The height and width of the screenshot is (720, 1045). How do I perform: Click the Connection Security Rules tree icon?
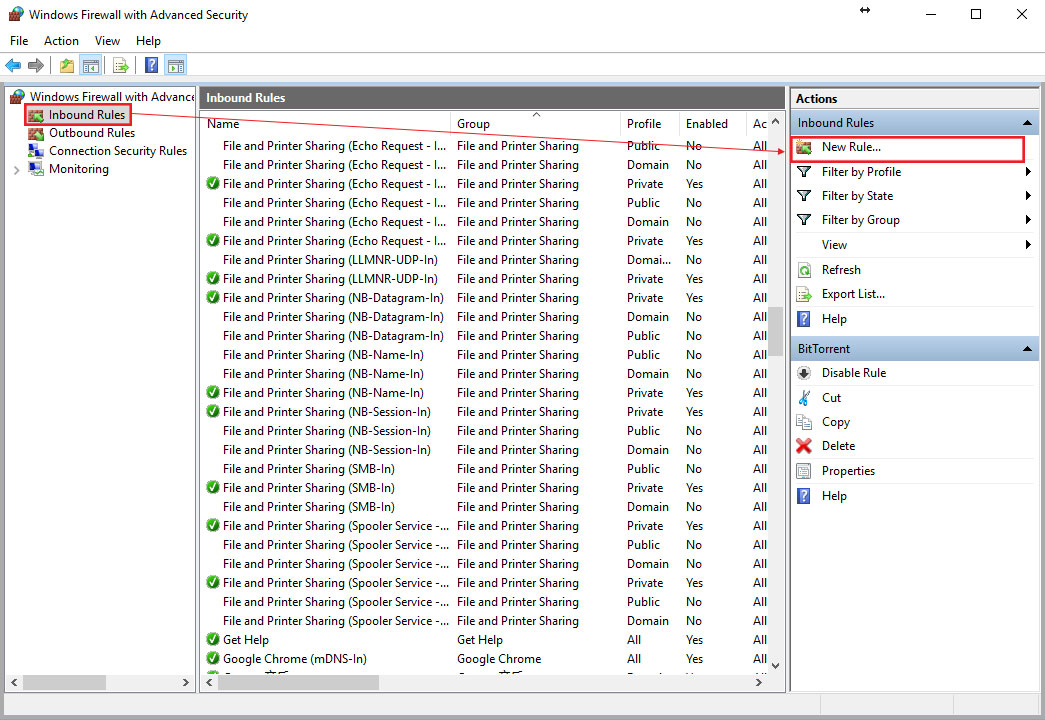(36, 151)
